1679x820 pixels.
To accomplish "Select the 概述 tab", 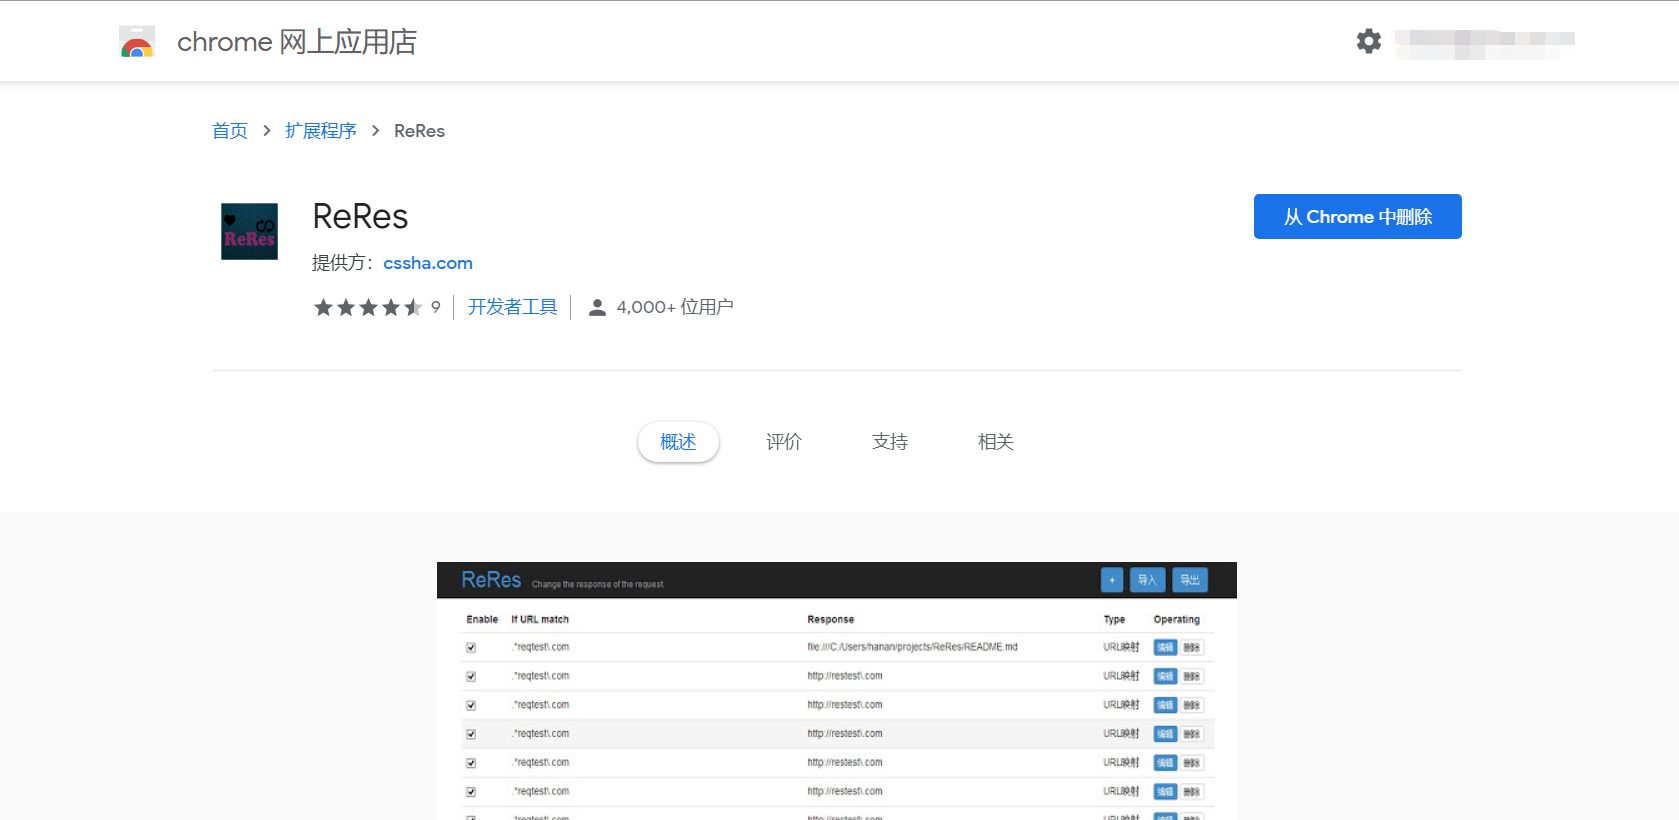I will tap(678, 442).
